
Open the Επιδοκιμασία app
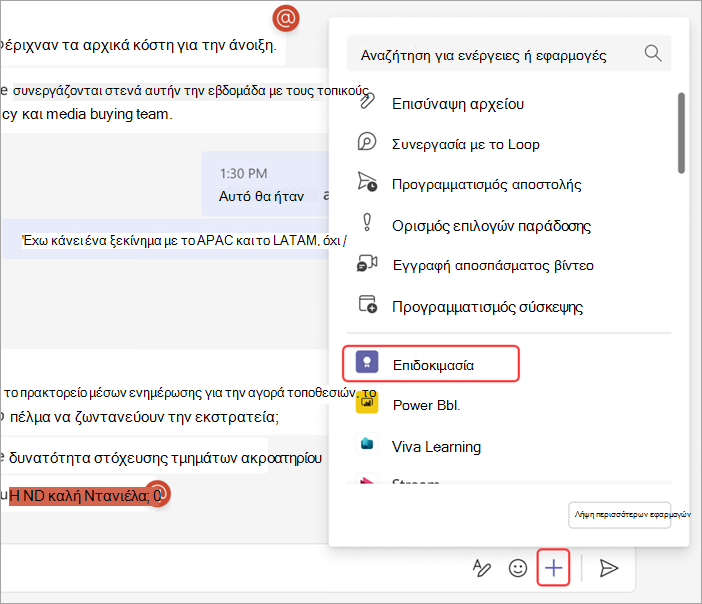(x=431, y=364)
